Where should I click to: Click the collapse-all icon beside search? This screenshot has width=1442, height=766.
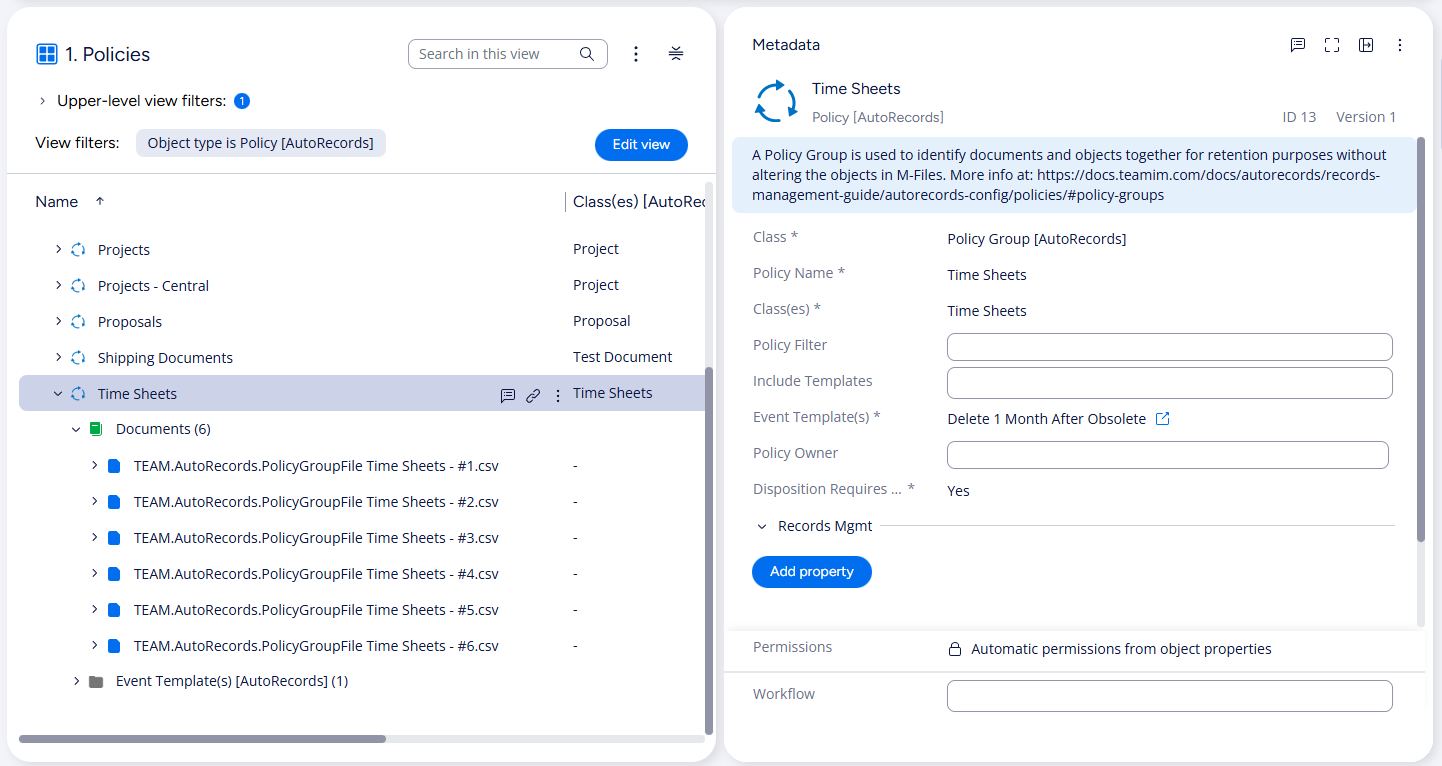click(676, 54)
